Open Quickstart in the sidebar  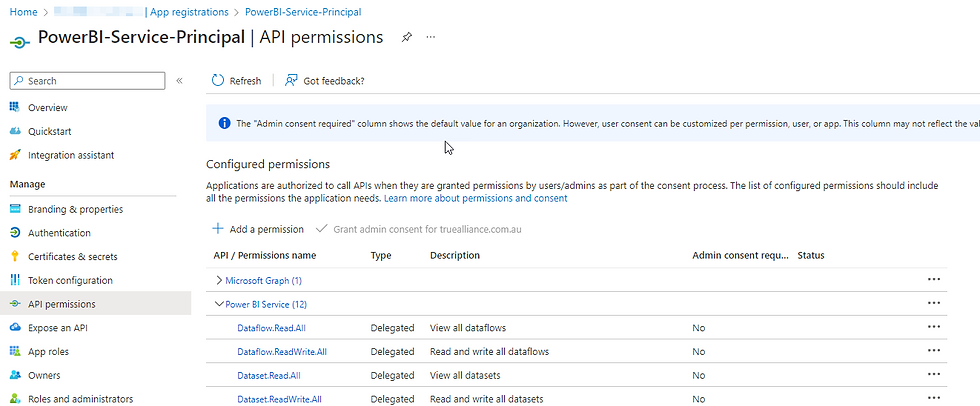[49, 131]
